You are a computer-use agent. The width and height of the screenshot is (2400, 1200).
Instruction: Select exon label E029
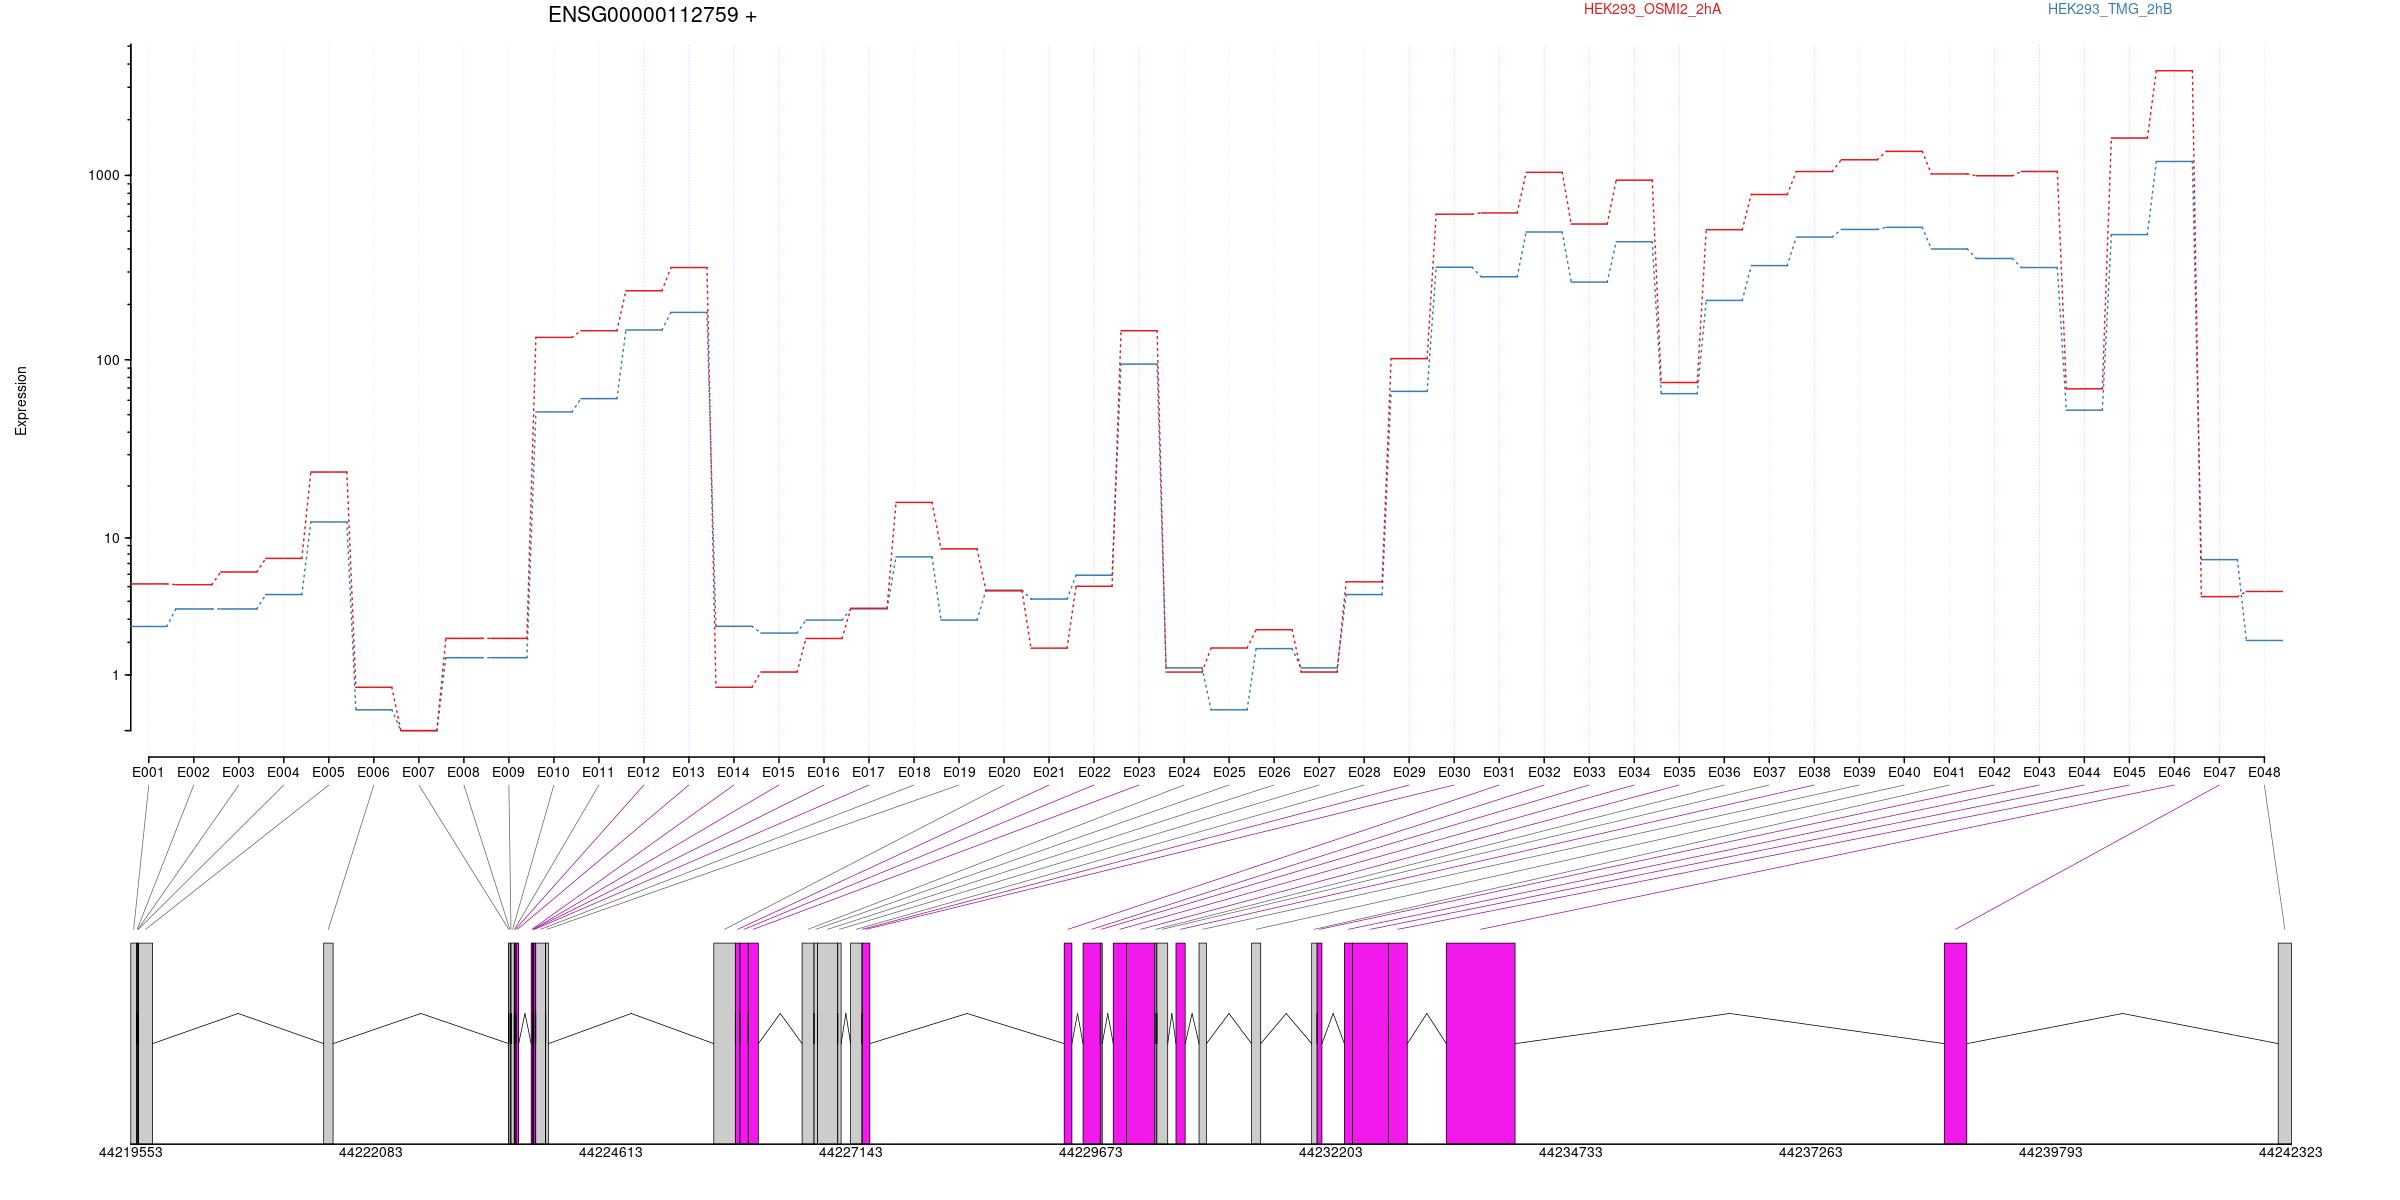pyautogui.click(x=1409, y=772)
